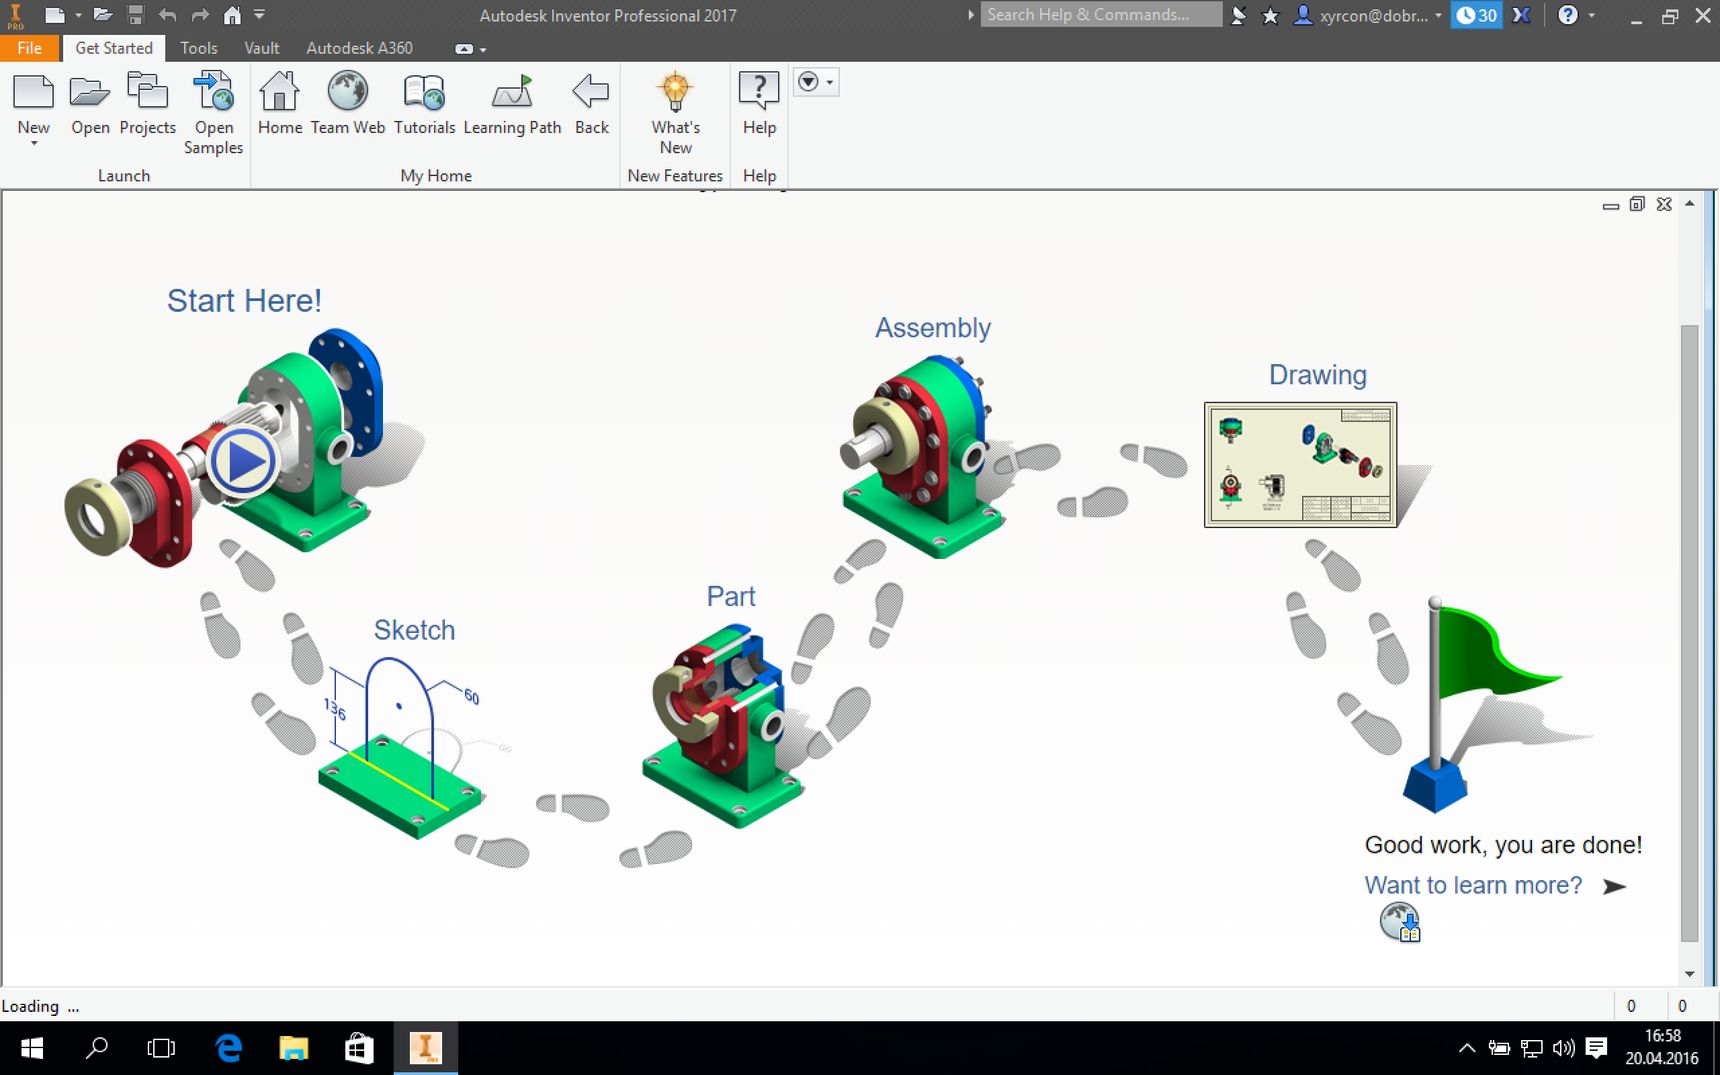This screenshot has height=1075, width=1720.
Task: Click the Part label
Action: [731, 596]
